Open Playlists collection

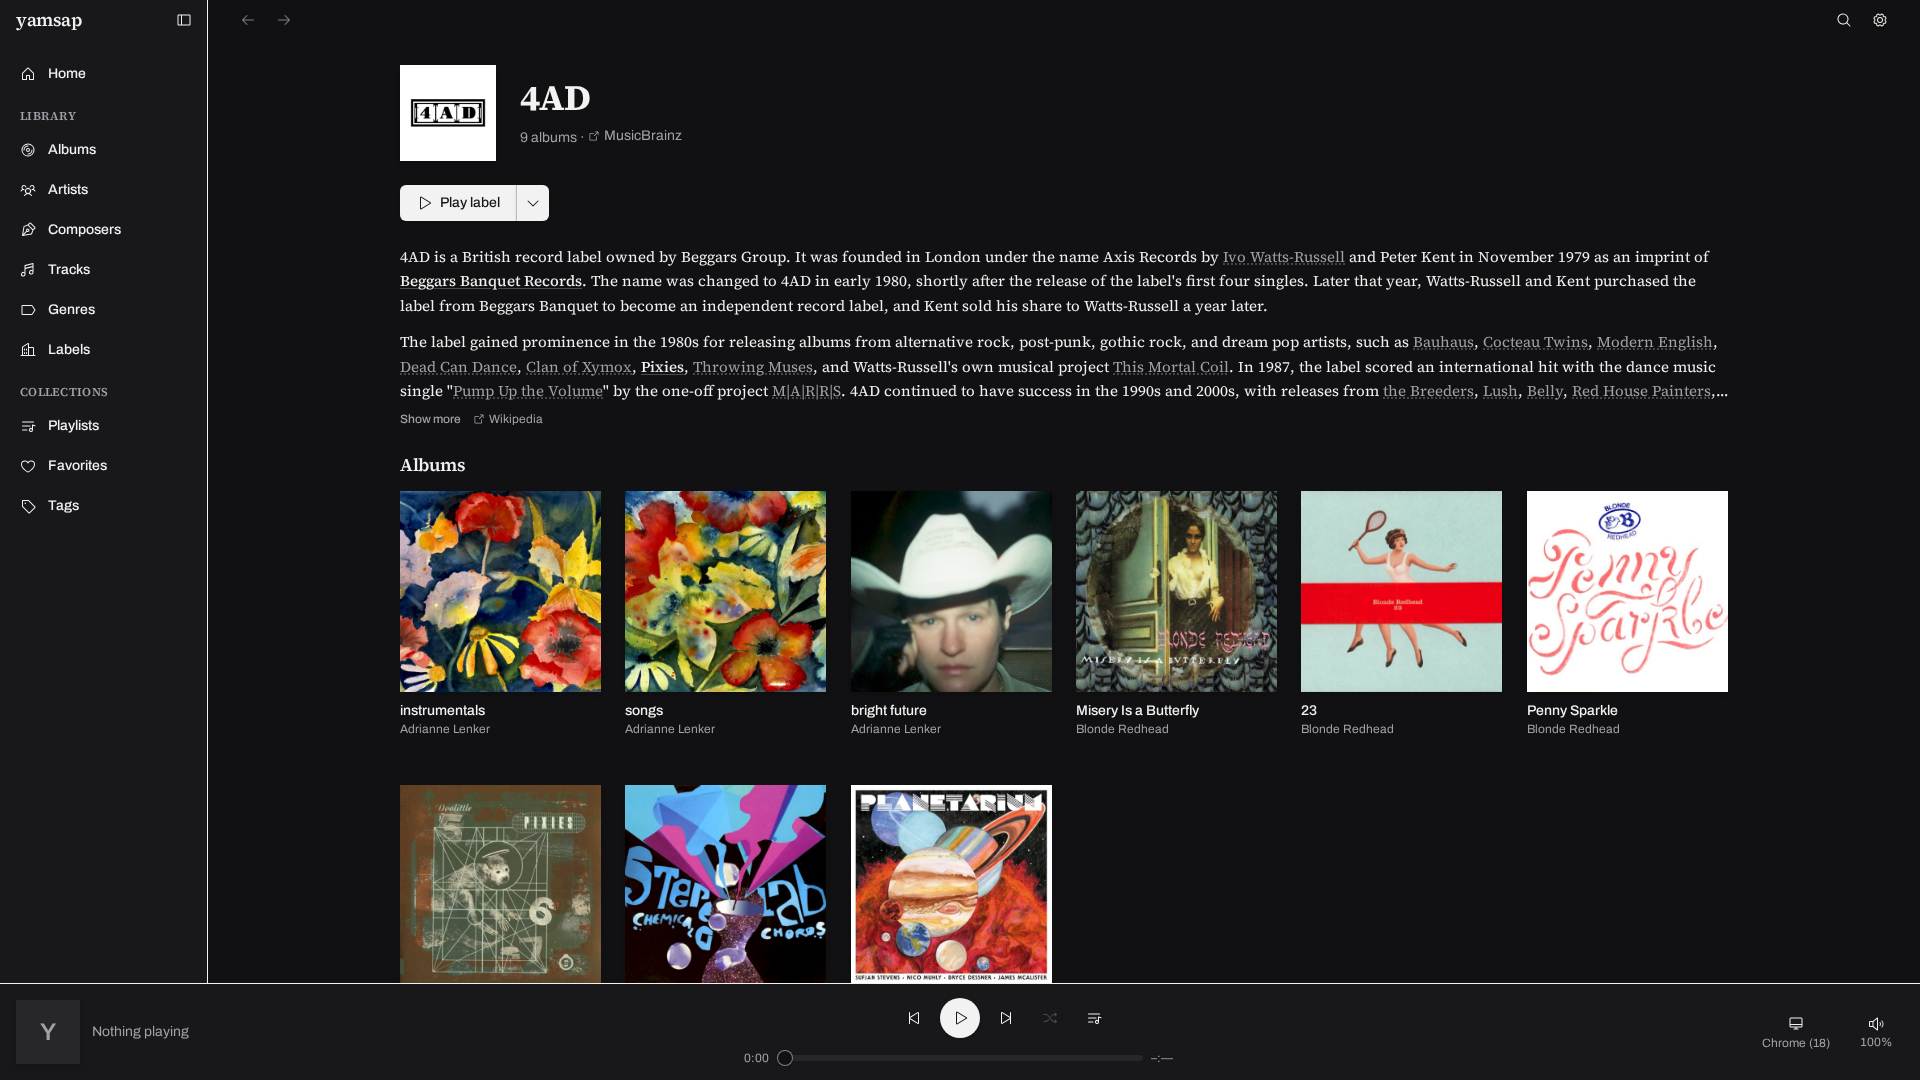coord(104,426)
